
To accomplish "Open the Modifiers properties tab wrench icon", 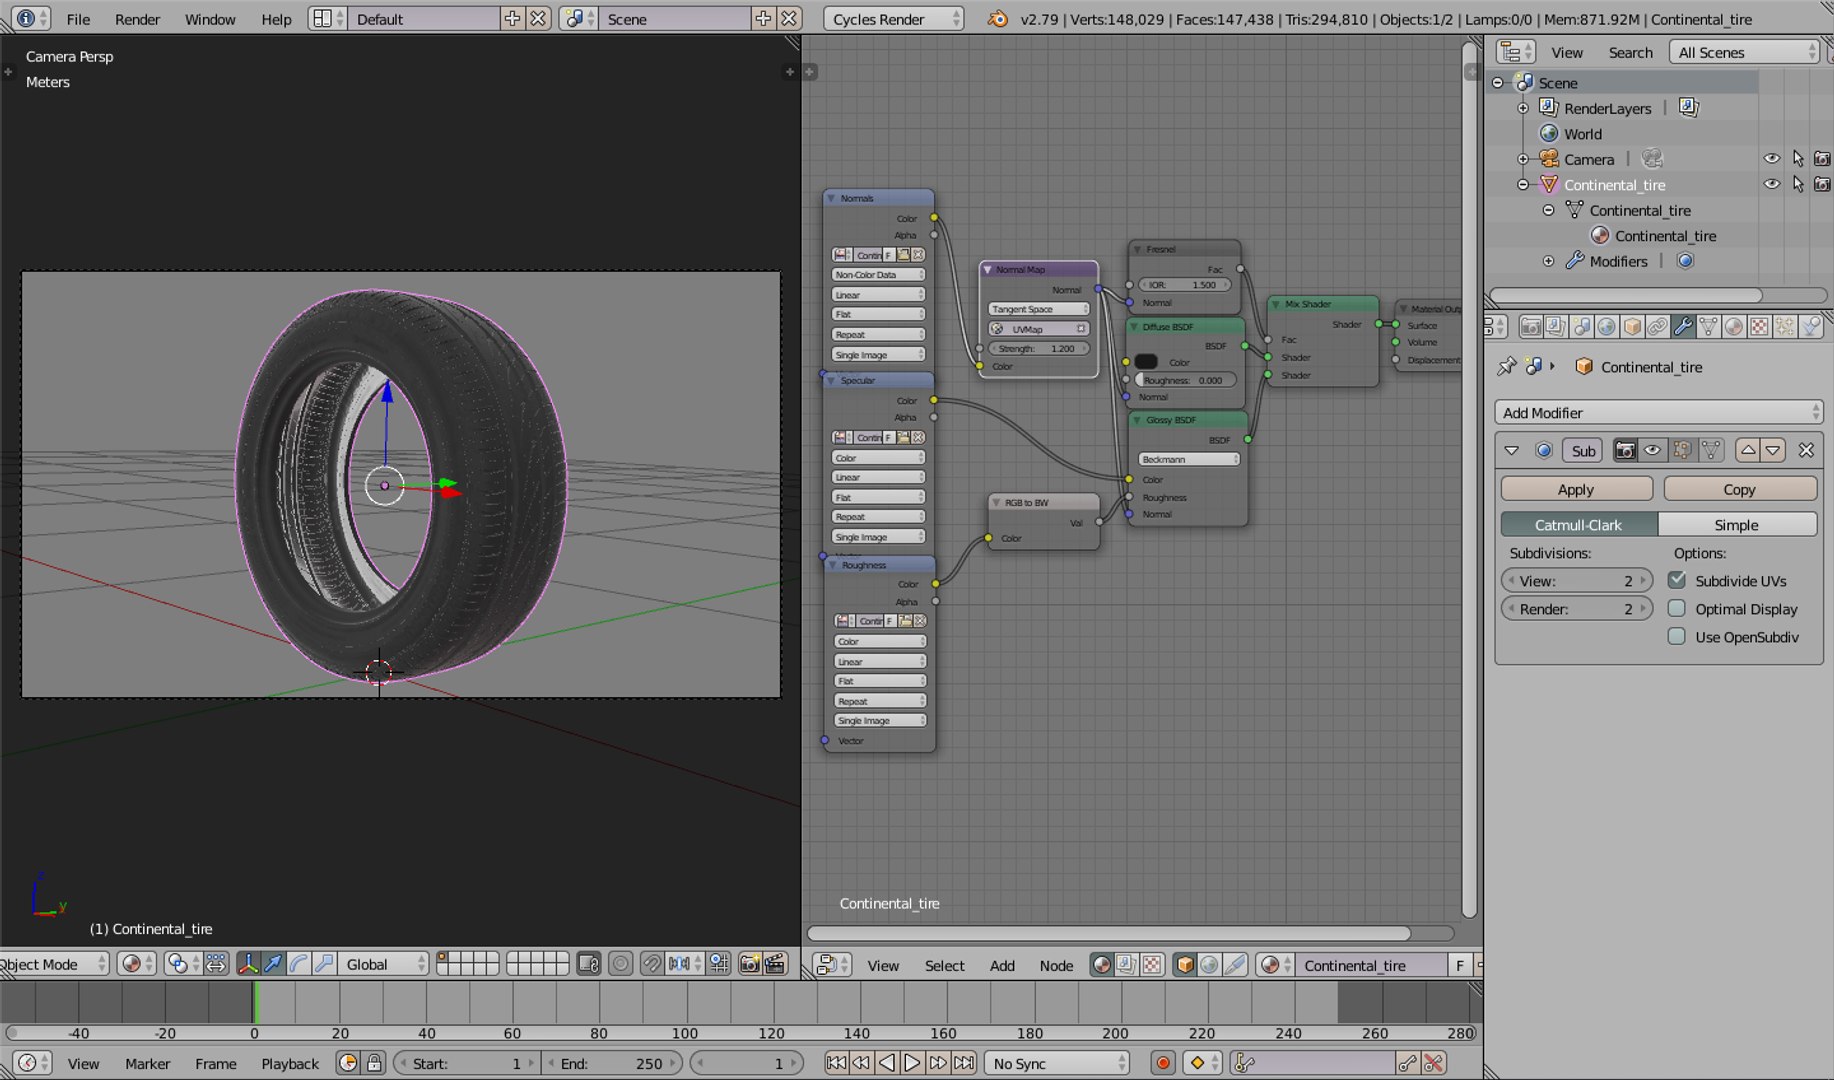I will point(1683,327).
